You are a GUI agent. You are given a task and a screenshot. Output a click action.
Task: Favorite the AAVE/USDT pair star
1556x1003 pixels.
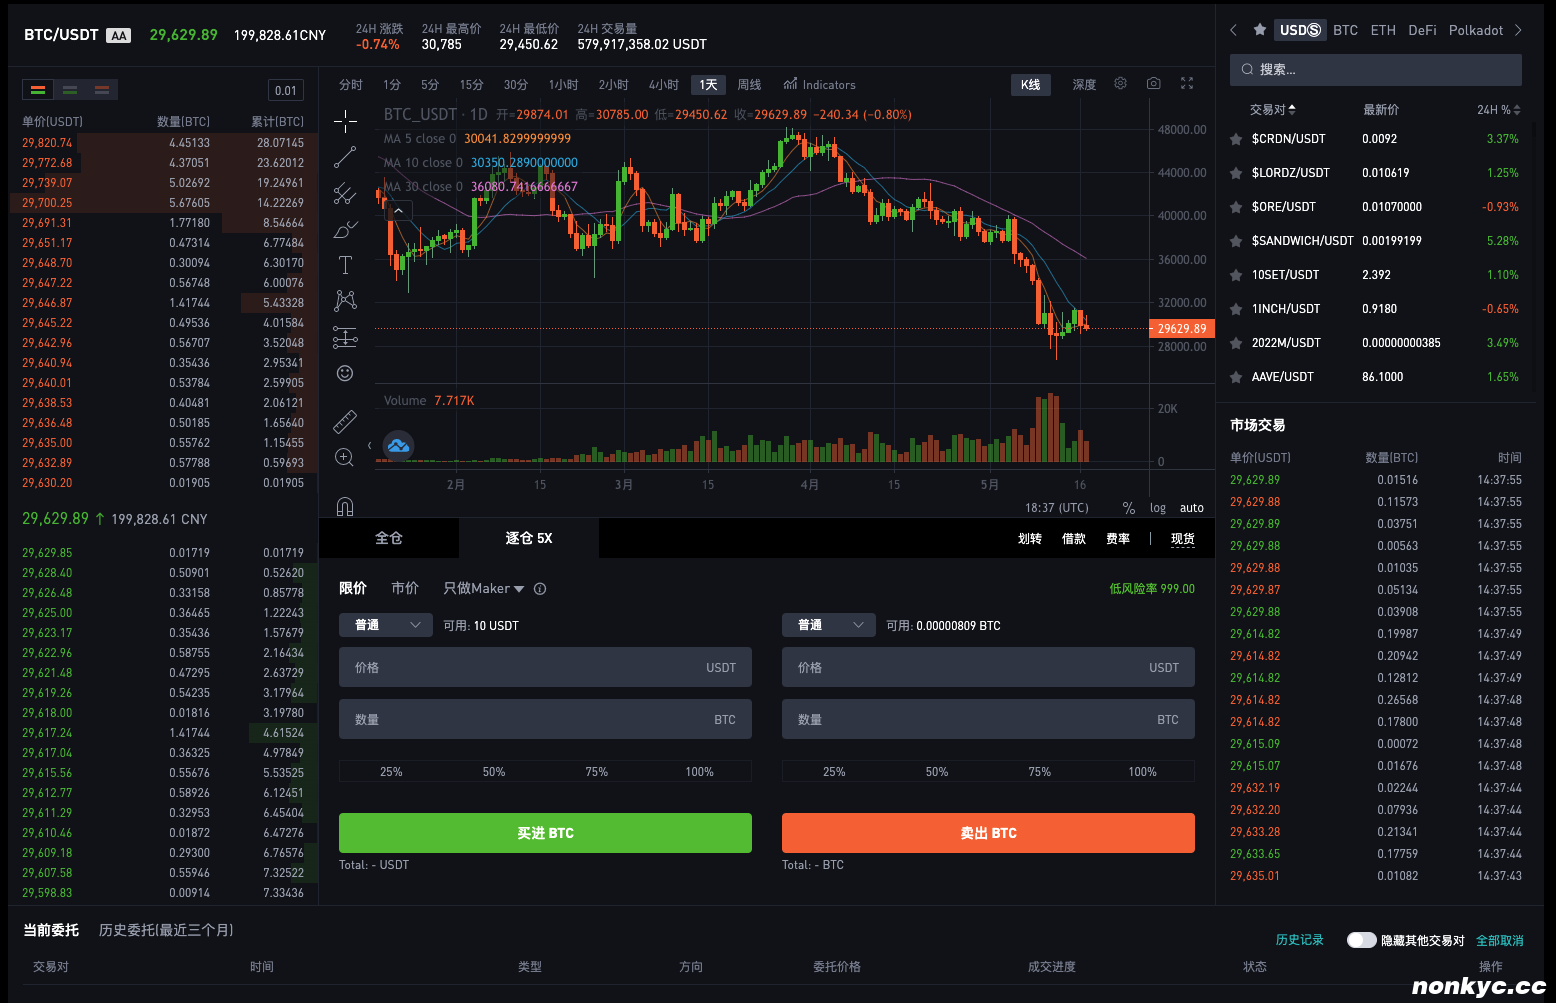tap(1236, 377)
